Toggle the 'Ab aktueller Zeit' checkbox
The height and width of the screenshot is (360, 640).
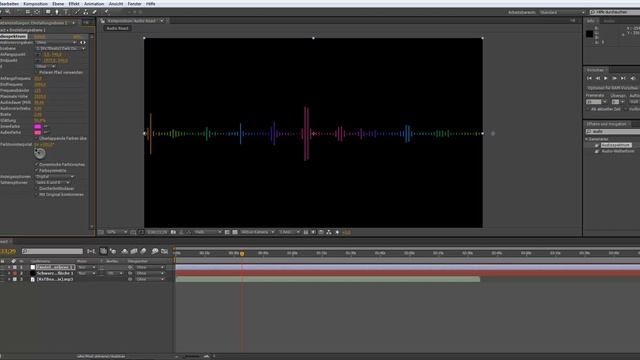(x=588, y=109)
